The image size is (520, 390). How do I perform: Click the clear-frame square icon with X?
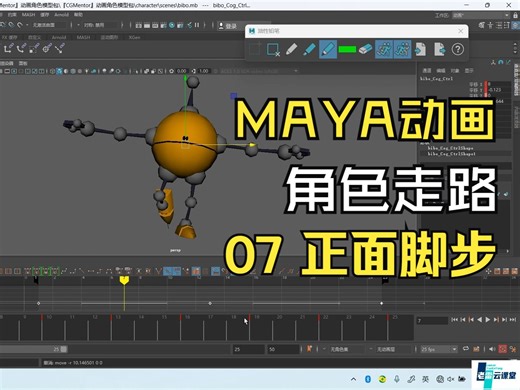pyautogui.click(x=273, y=50)
